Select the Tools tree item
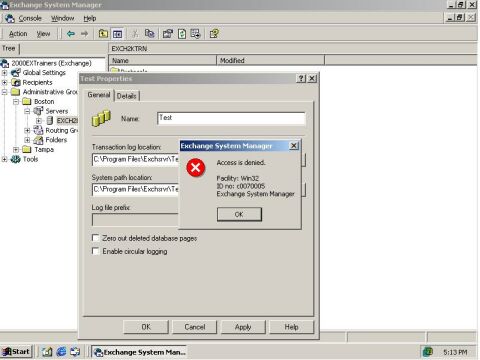 coord(30,159)
